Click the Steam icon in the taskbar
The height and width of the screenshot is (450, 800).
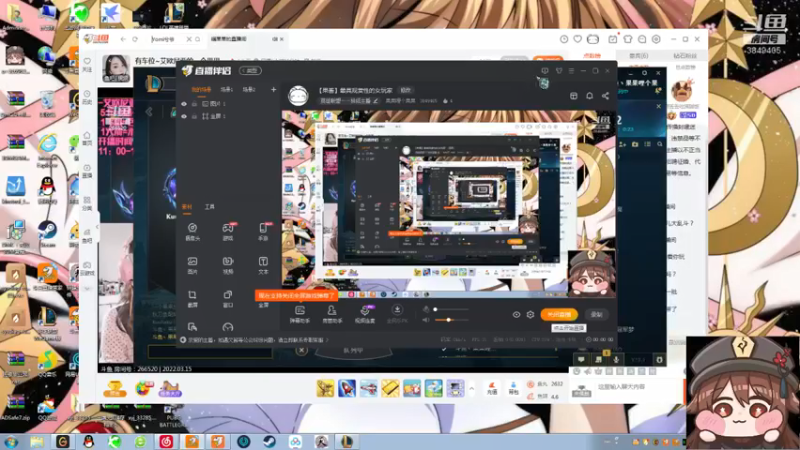270,441
